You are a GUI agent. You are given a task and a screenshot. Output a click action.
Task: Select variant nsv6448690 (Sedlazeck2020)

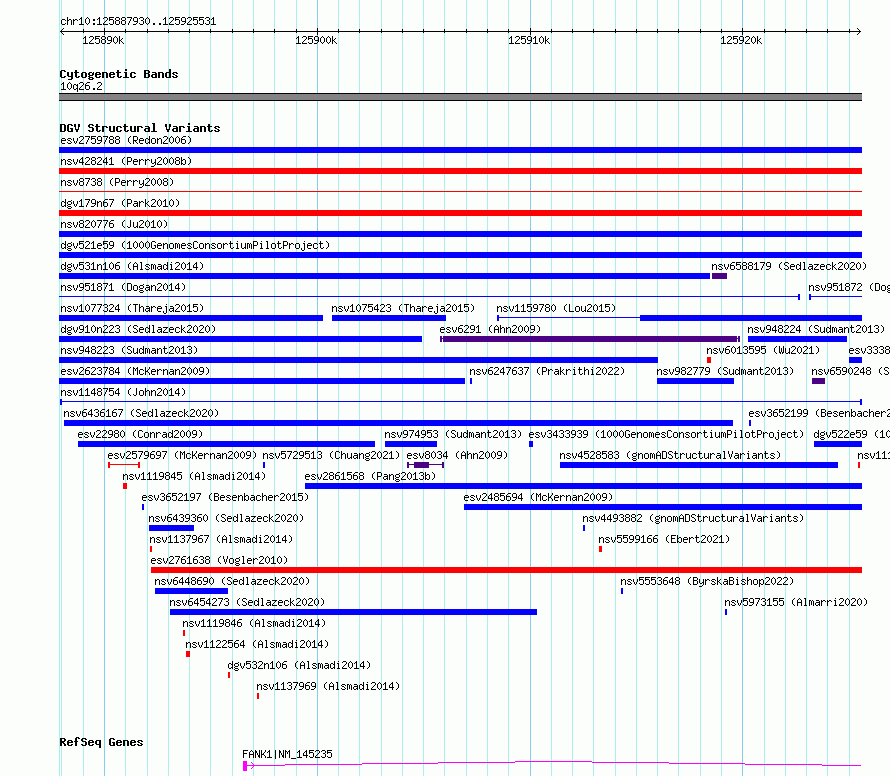232,581
